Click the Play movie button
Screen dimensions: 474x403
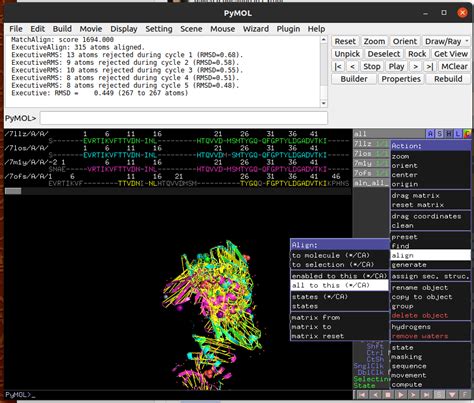[x=396, y=67]
